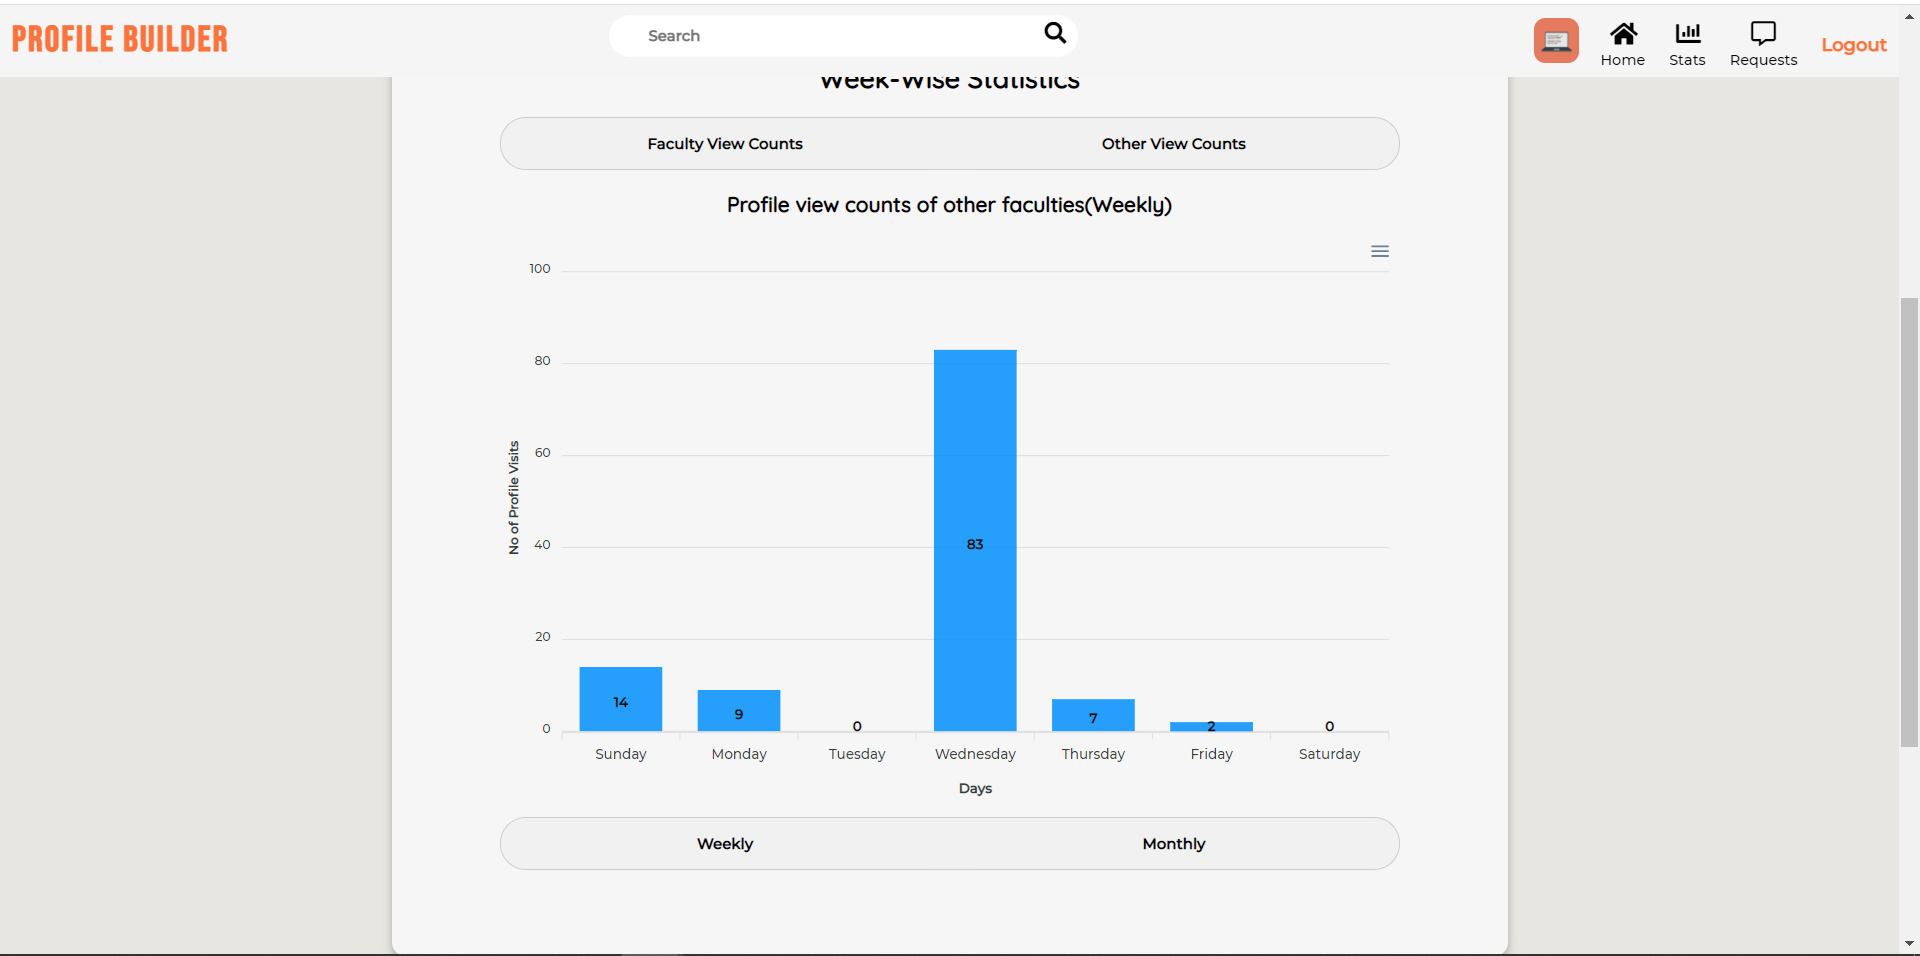The width and height of the screenshot is (1920, 956).
Task: Open the Profile Builder logo
Action: [119, 39]
